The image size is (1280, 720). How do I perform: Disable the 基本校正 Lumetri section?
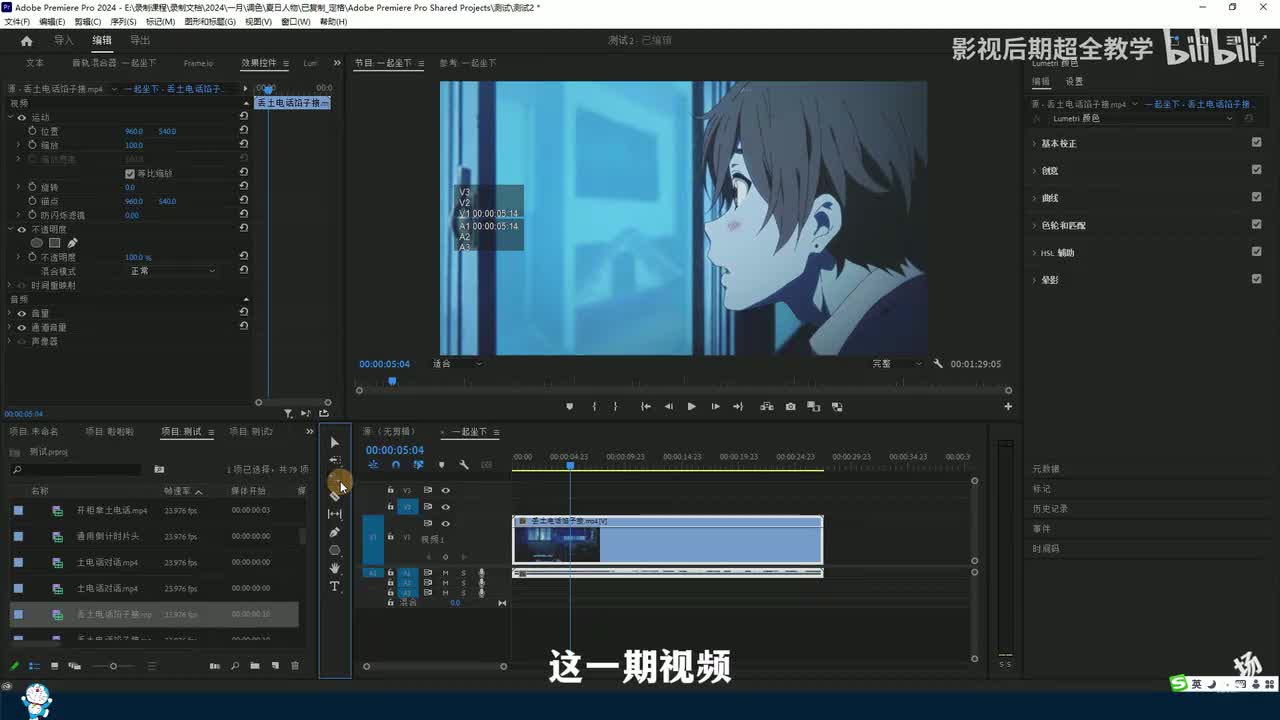[1256, 143]
